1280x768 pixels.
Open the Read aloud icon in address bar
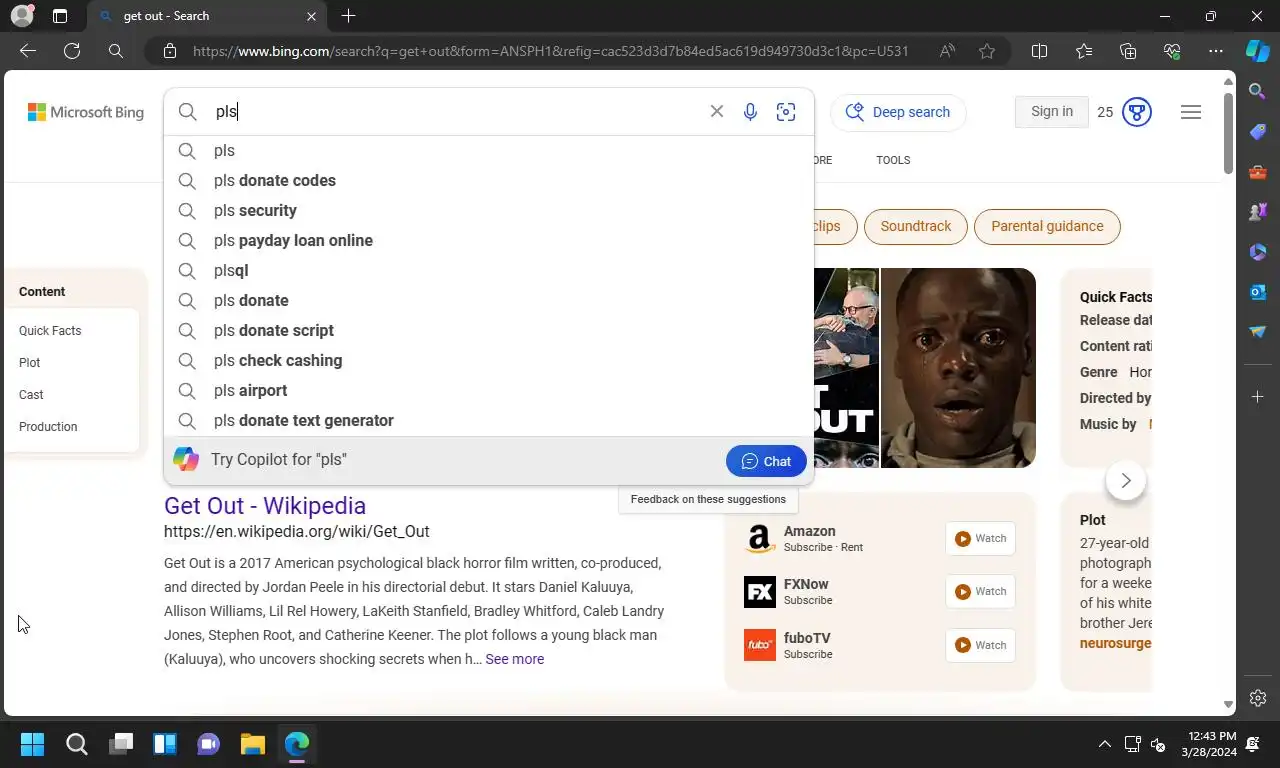click(947, 51)
